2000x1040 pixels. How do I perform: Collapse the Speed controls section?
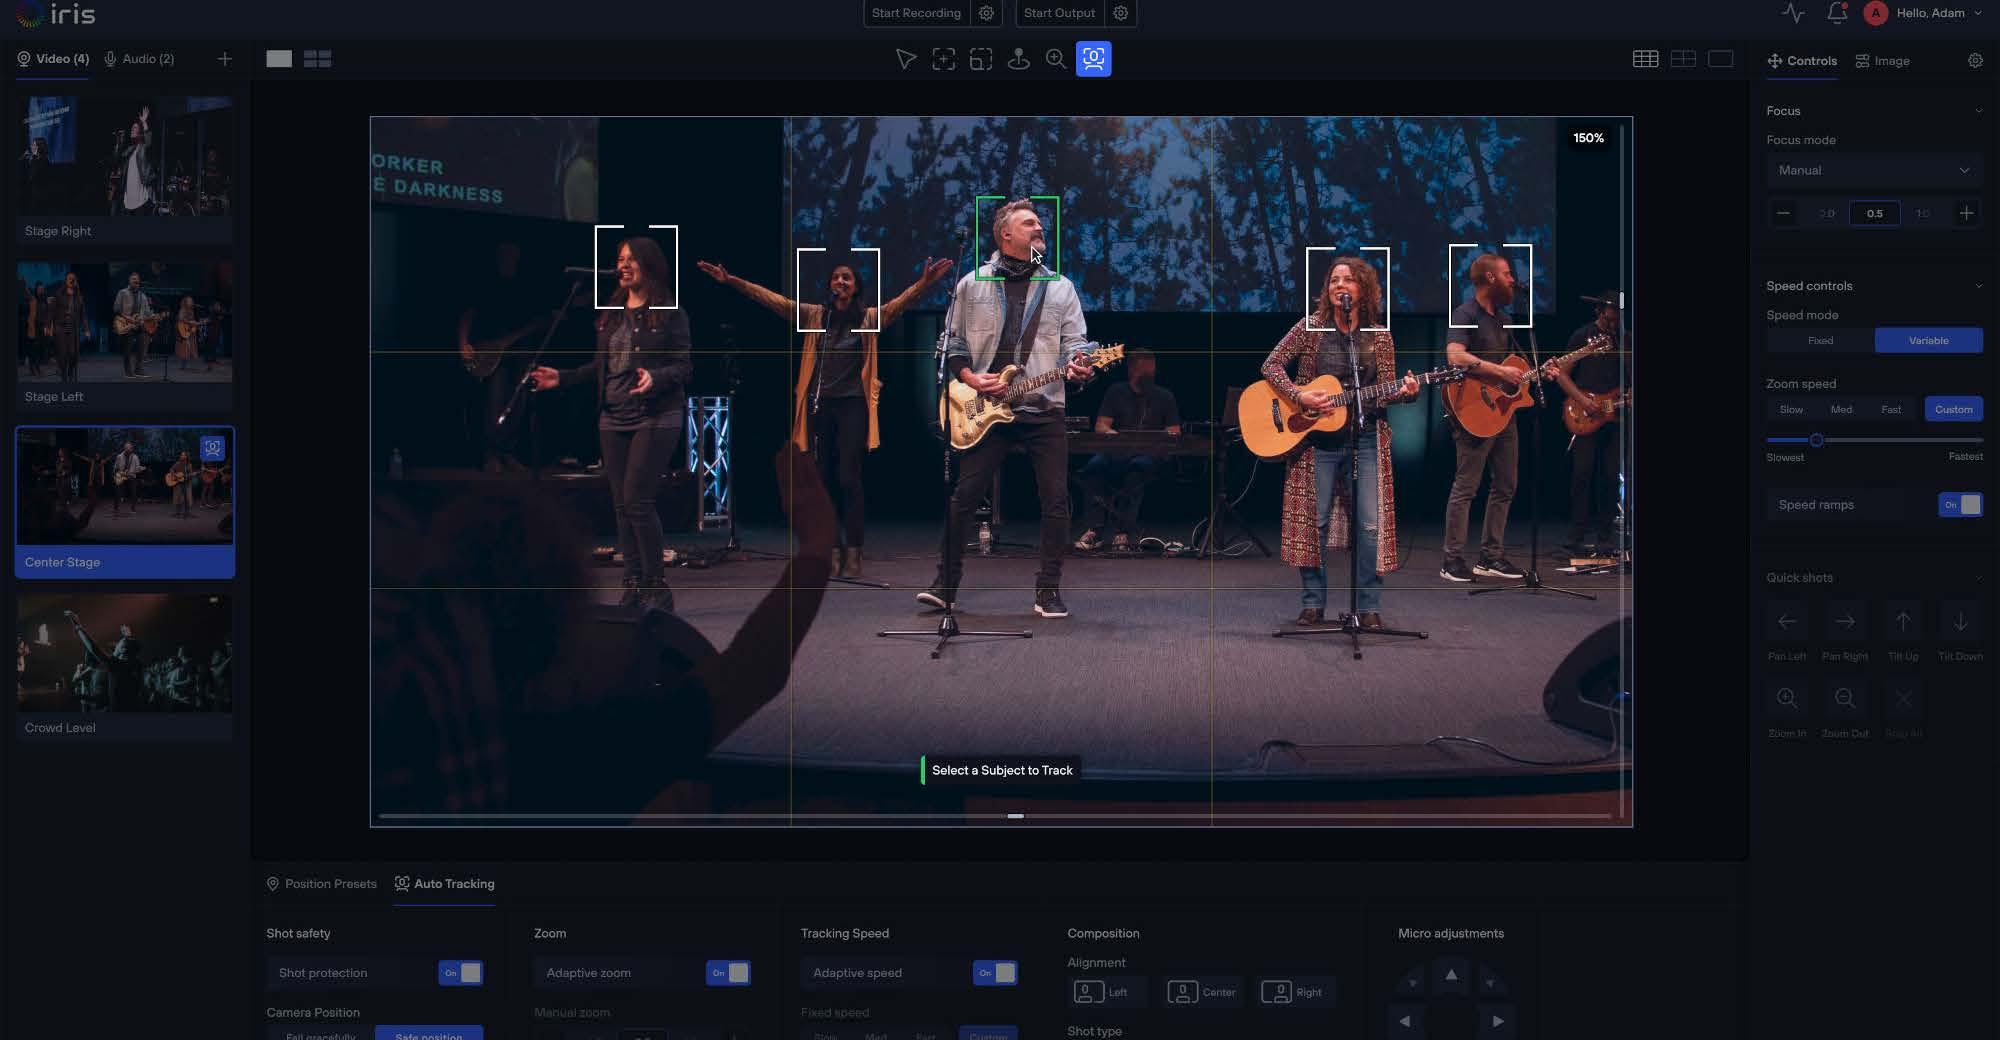click(1978, 286)
